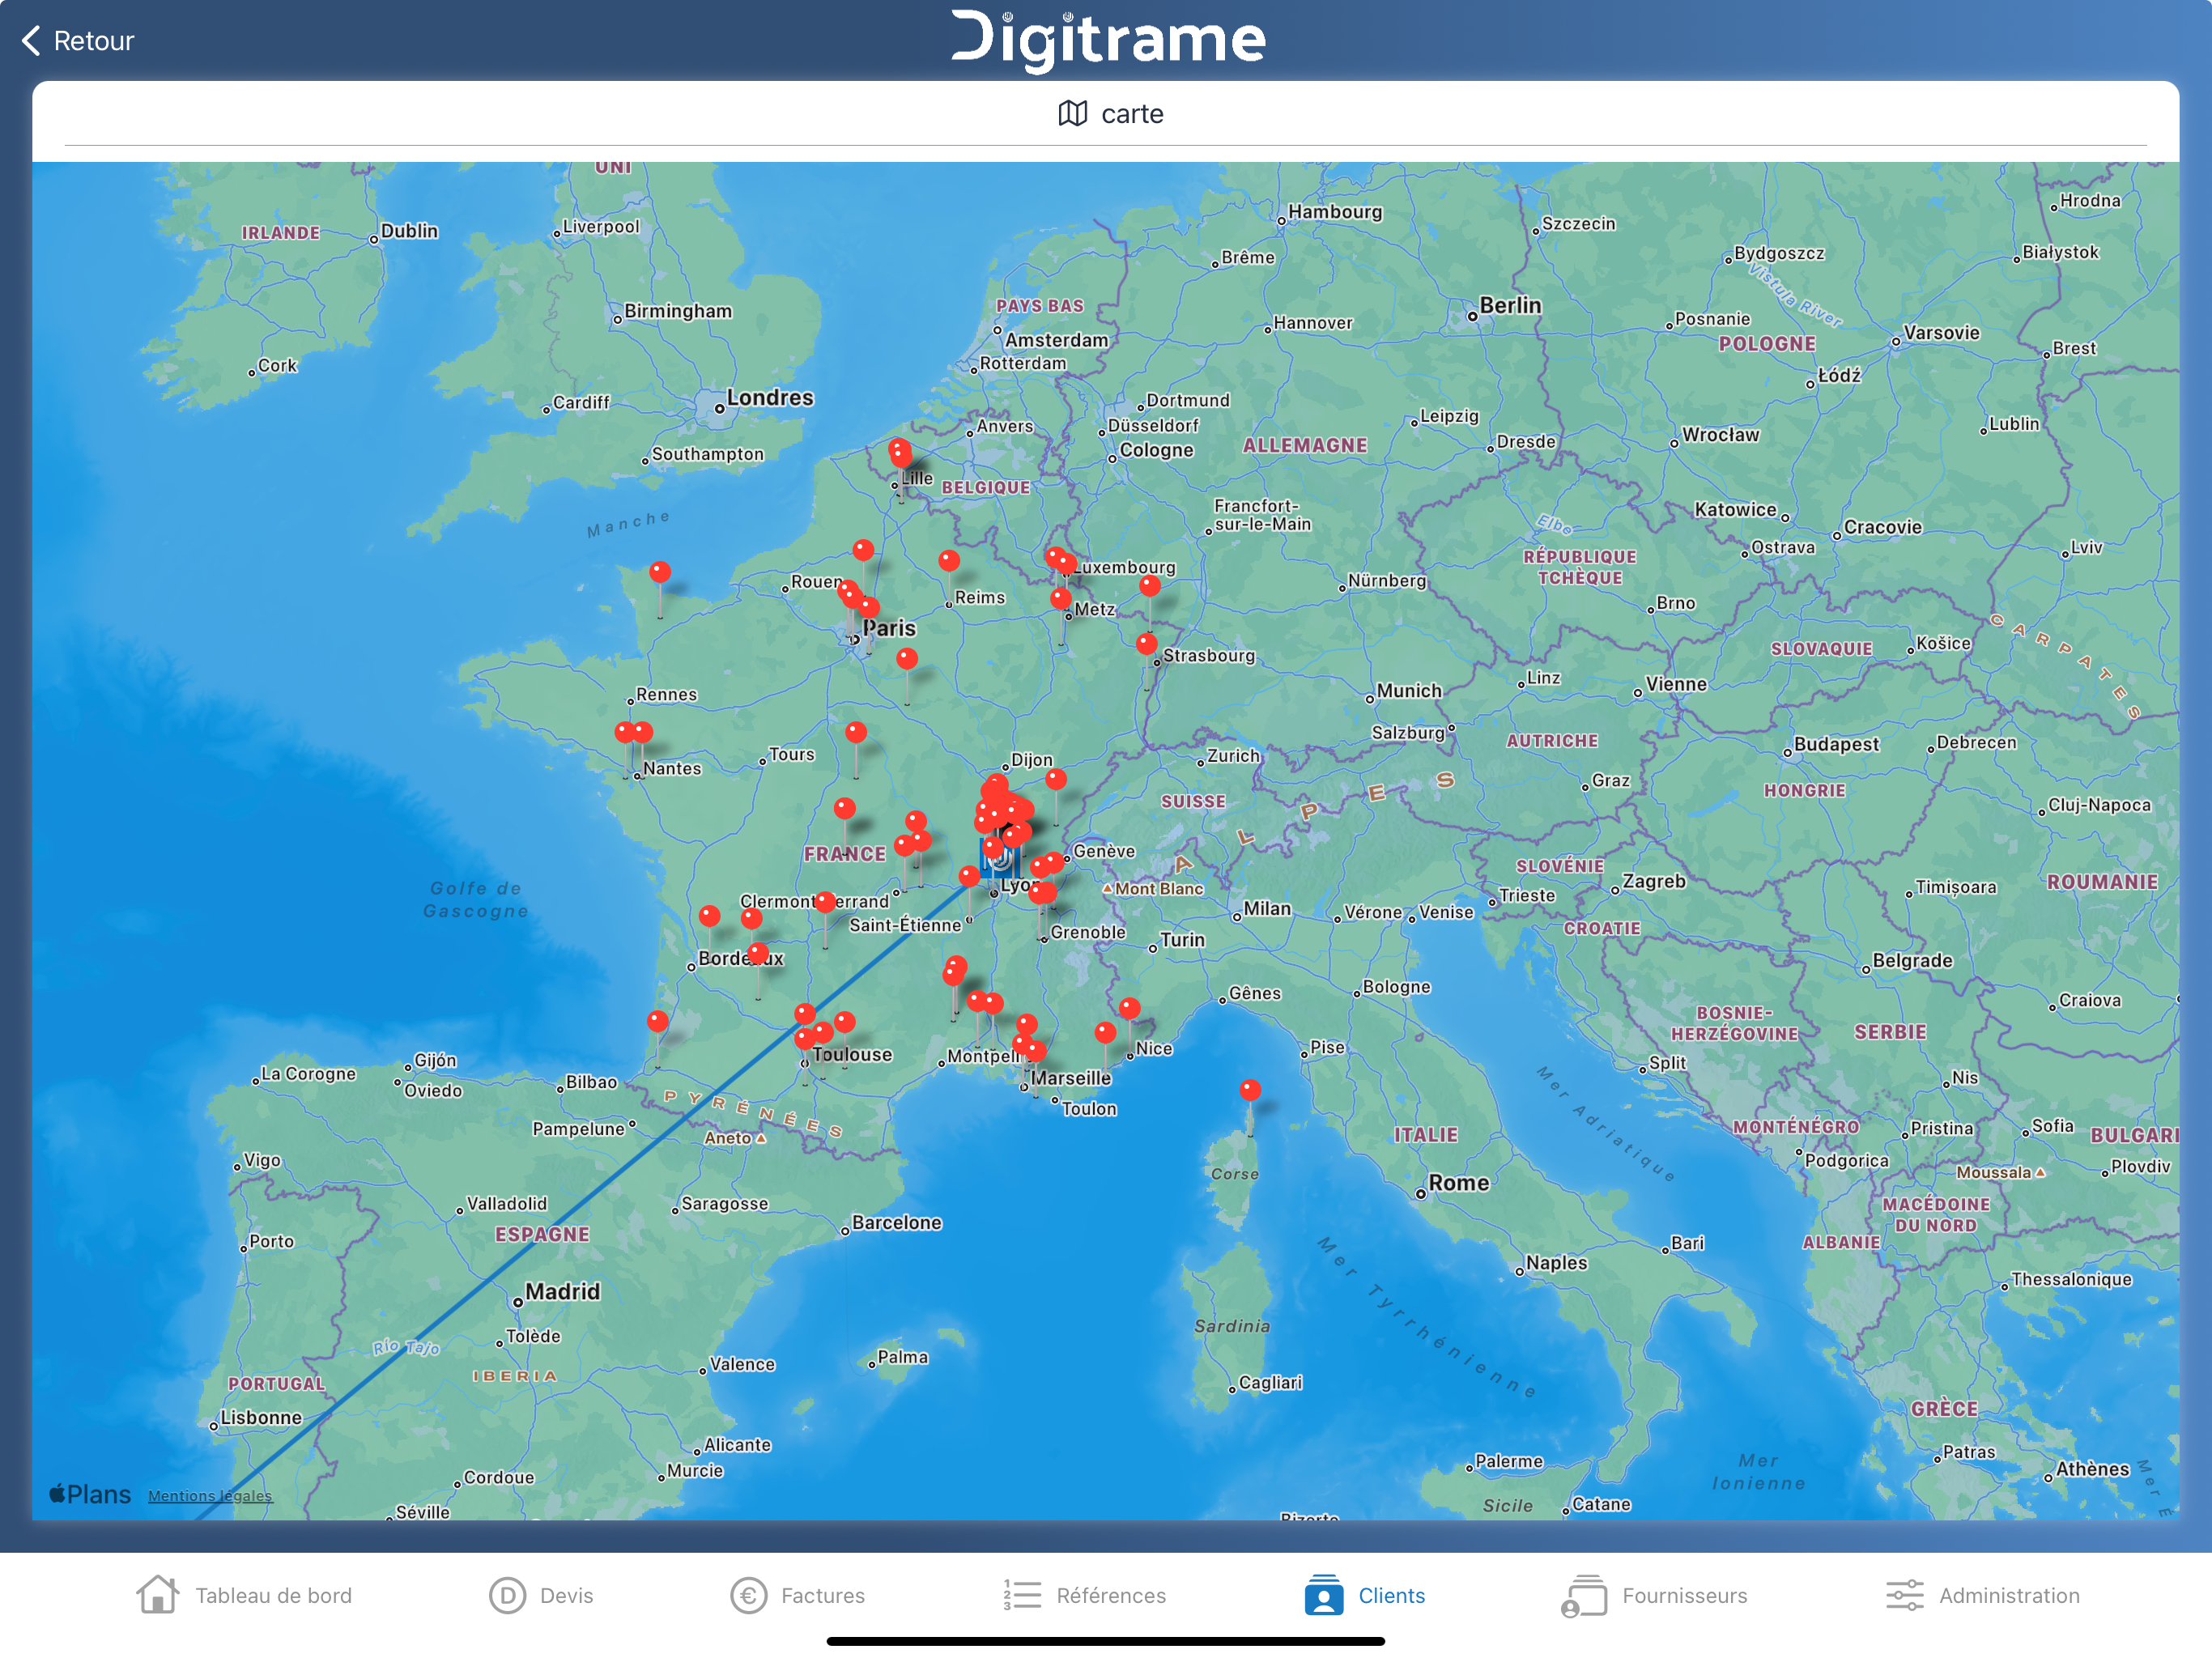
Task: Click the Nantes city label
Action: pos(672,768)
